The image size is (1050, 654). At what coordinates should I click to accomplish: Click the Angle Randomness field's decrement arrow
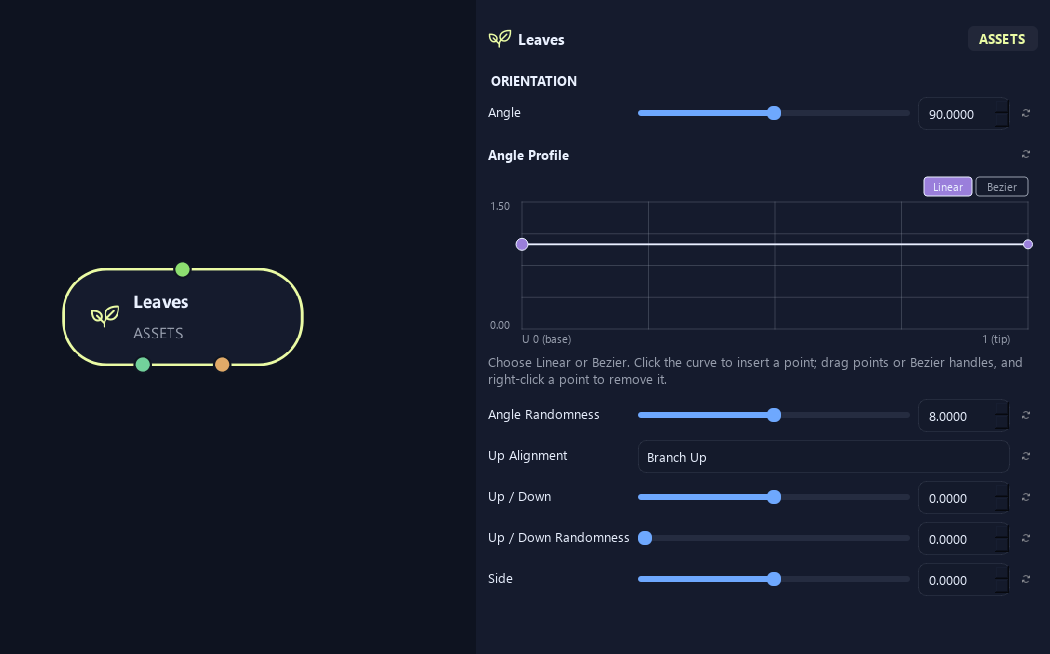[x=1002, y=424]
